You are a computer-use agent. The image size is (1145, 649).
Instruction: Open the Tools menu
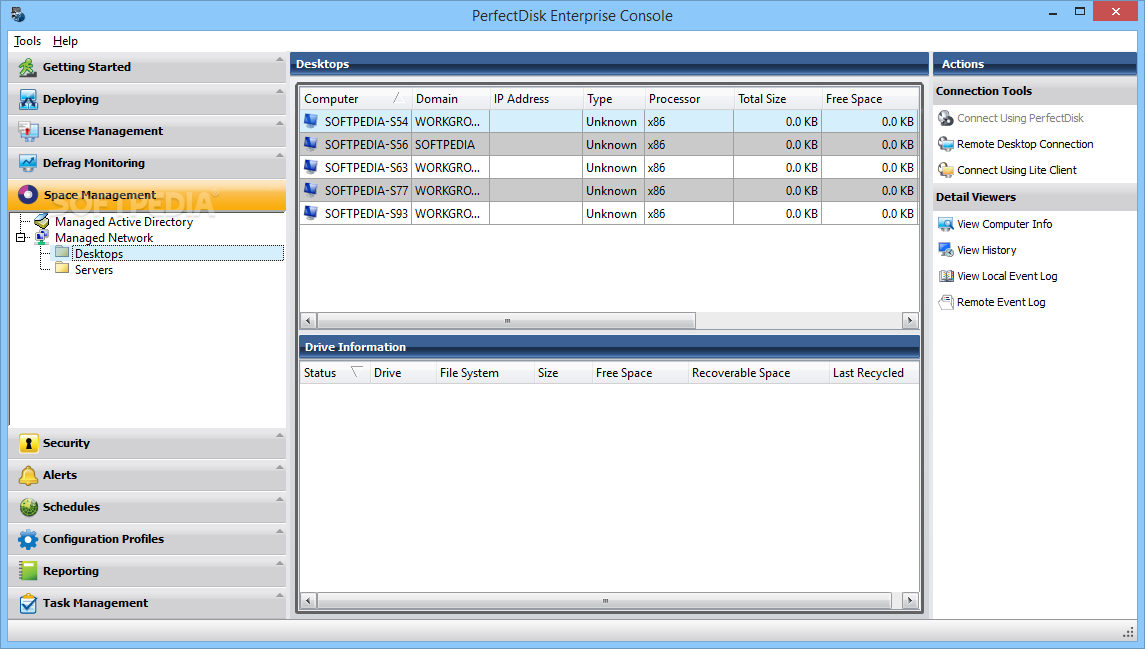[x=28, y=41]
